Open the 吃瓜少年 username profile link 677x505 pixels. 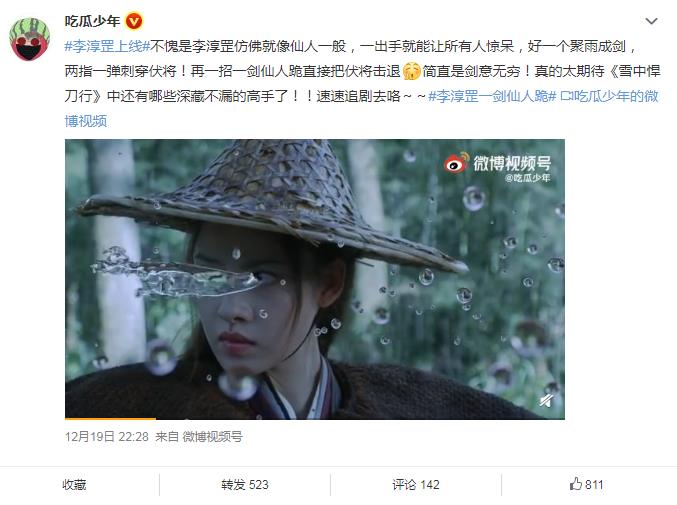pos(92,21)
